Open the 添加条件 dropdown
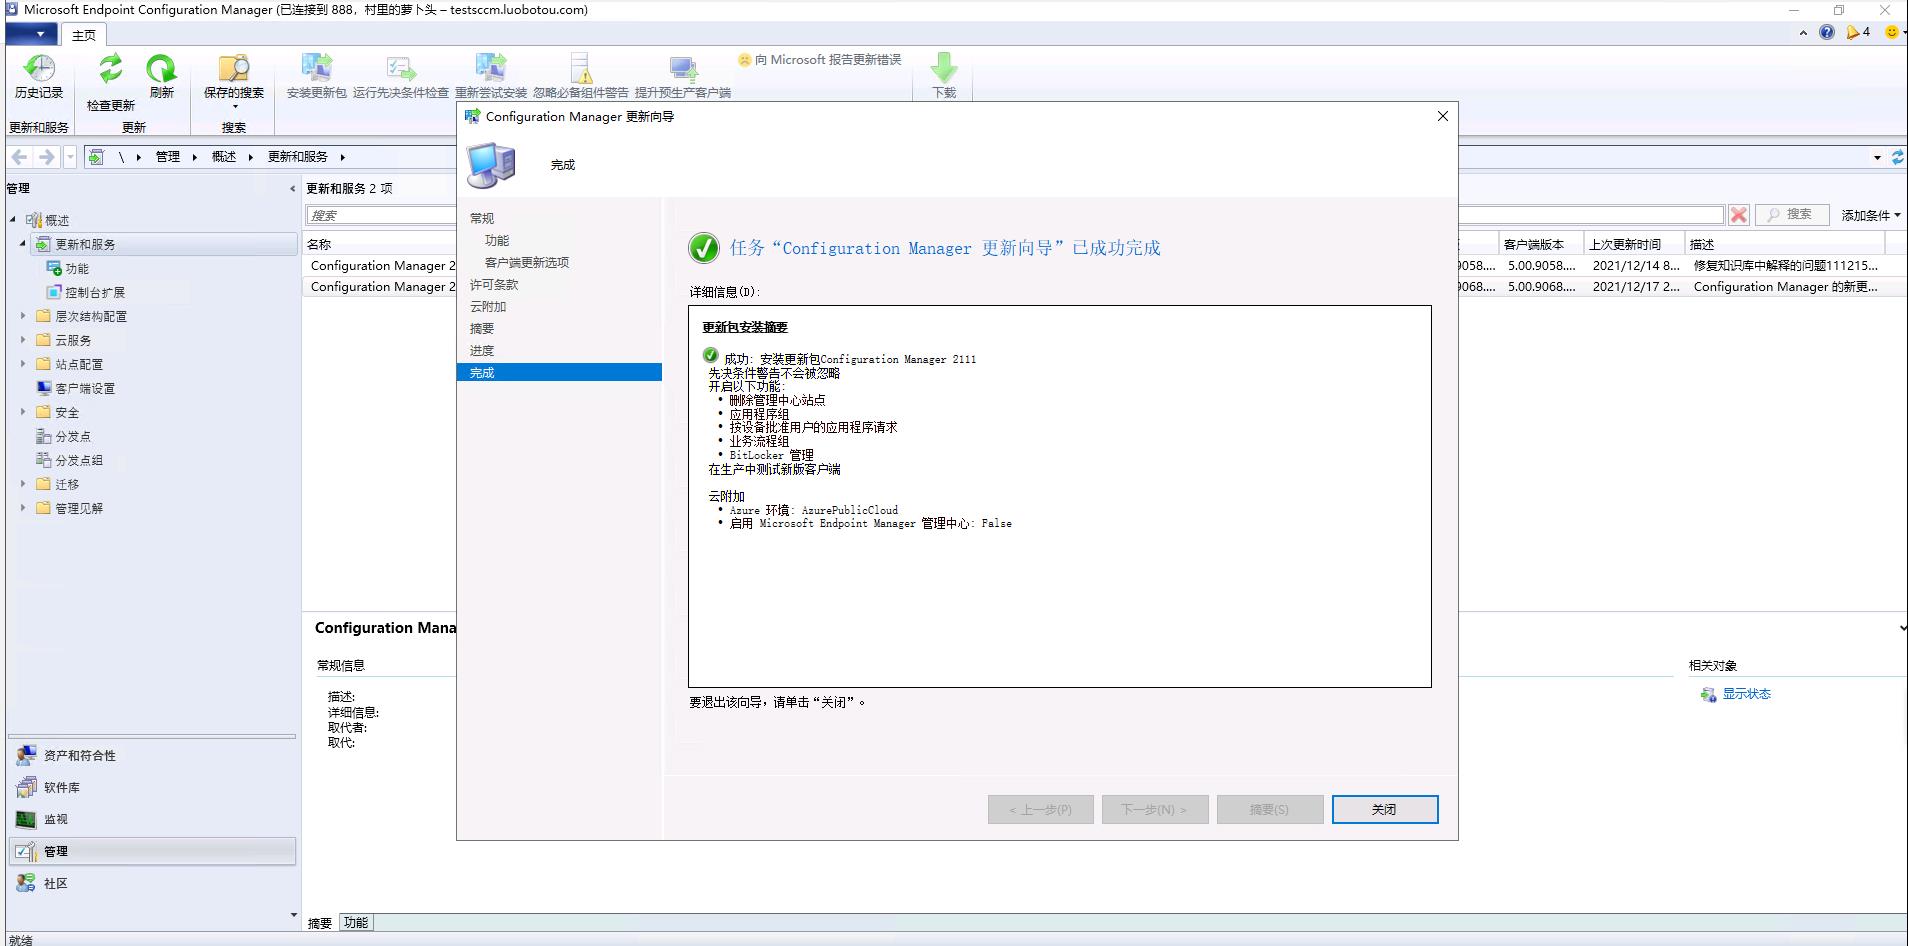Image resolution: width=1908 pixels, height=946 pixels. click(1870, 215)
